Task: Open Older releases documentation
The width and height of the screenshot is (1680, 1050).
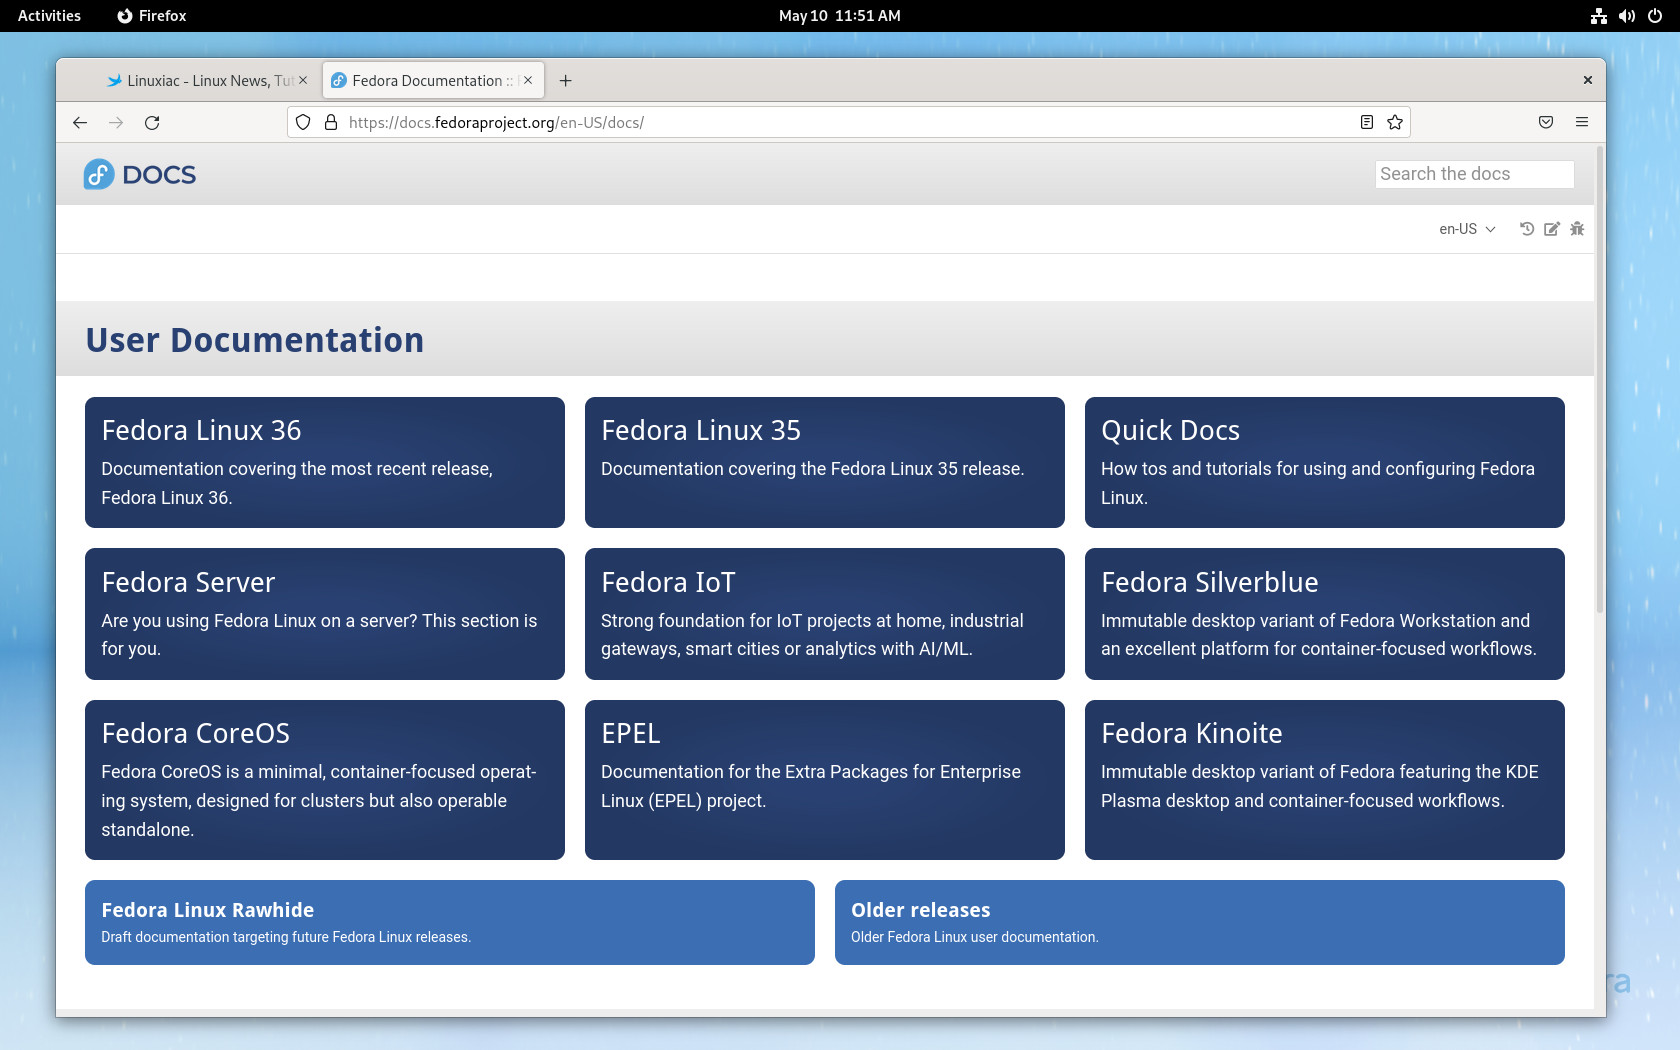Action: point(1200,922)
